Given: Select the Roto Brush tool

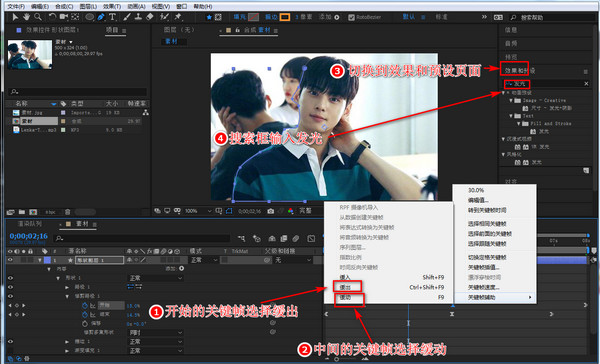Looking at the screenshot, I should pyautogui.click(x=164, y=17).
